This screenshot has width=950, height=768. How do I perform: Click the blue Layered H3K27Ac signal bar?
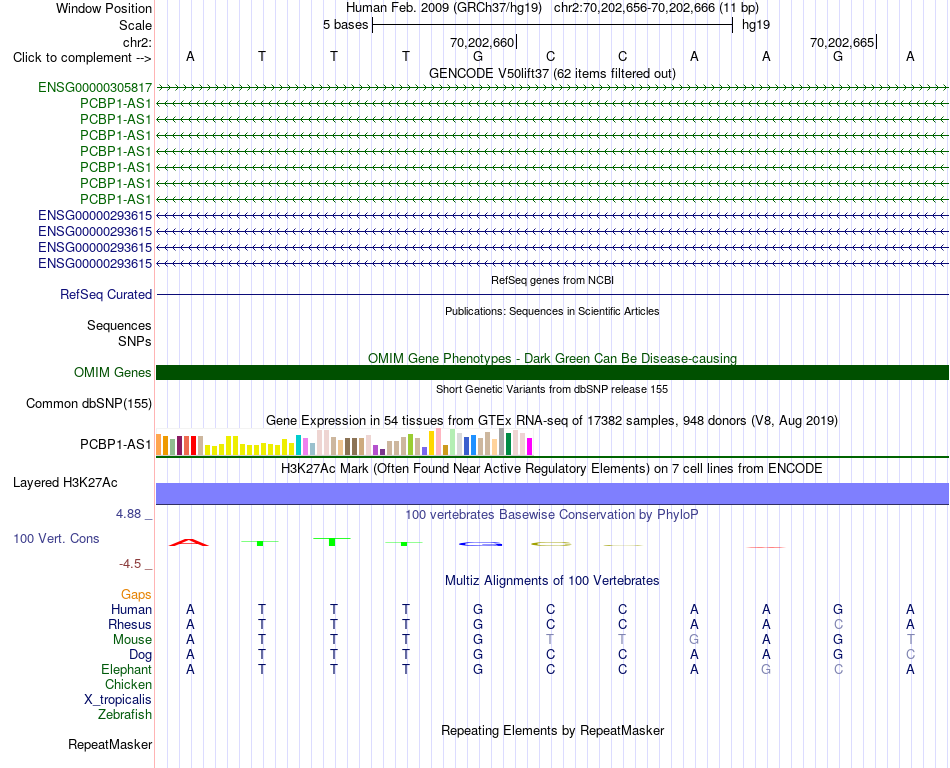click(552, 494)
